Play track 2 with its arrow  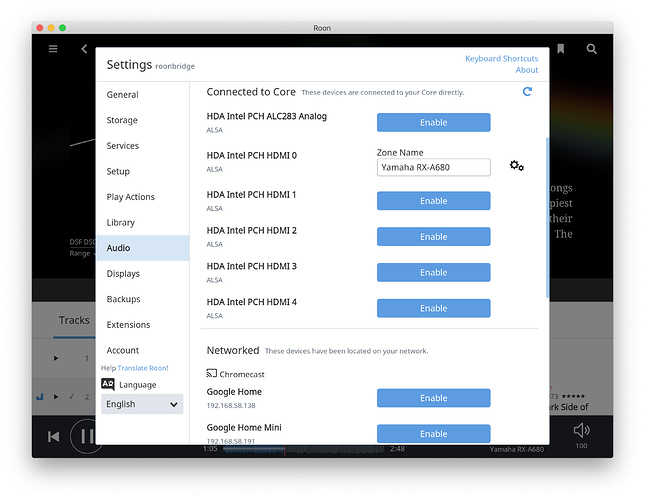coord(56,397)
